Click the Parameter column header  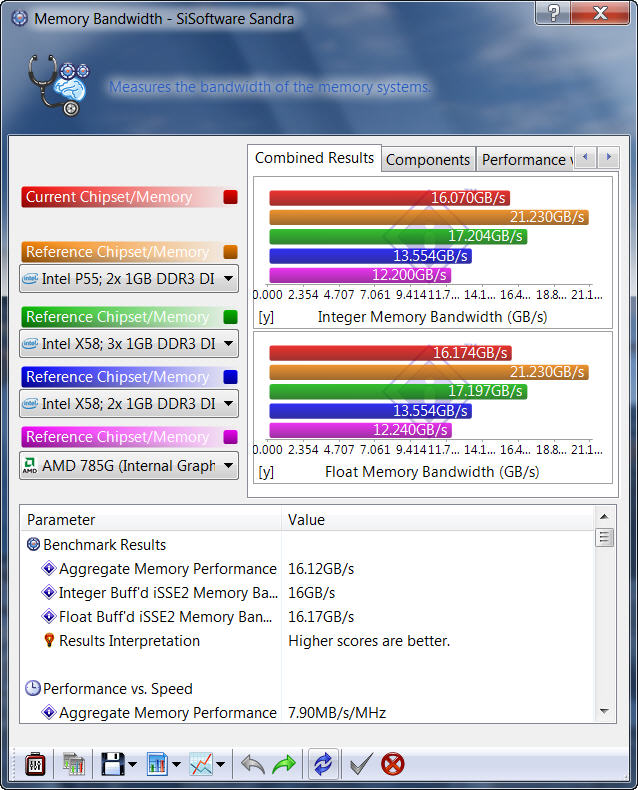click(151, 519)
